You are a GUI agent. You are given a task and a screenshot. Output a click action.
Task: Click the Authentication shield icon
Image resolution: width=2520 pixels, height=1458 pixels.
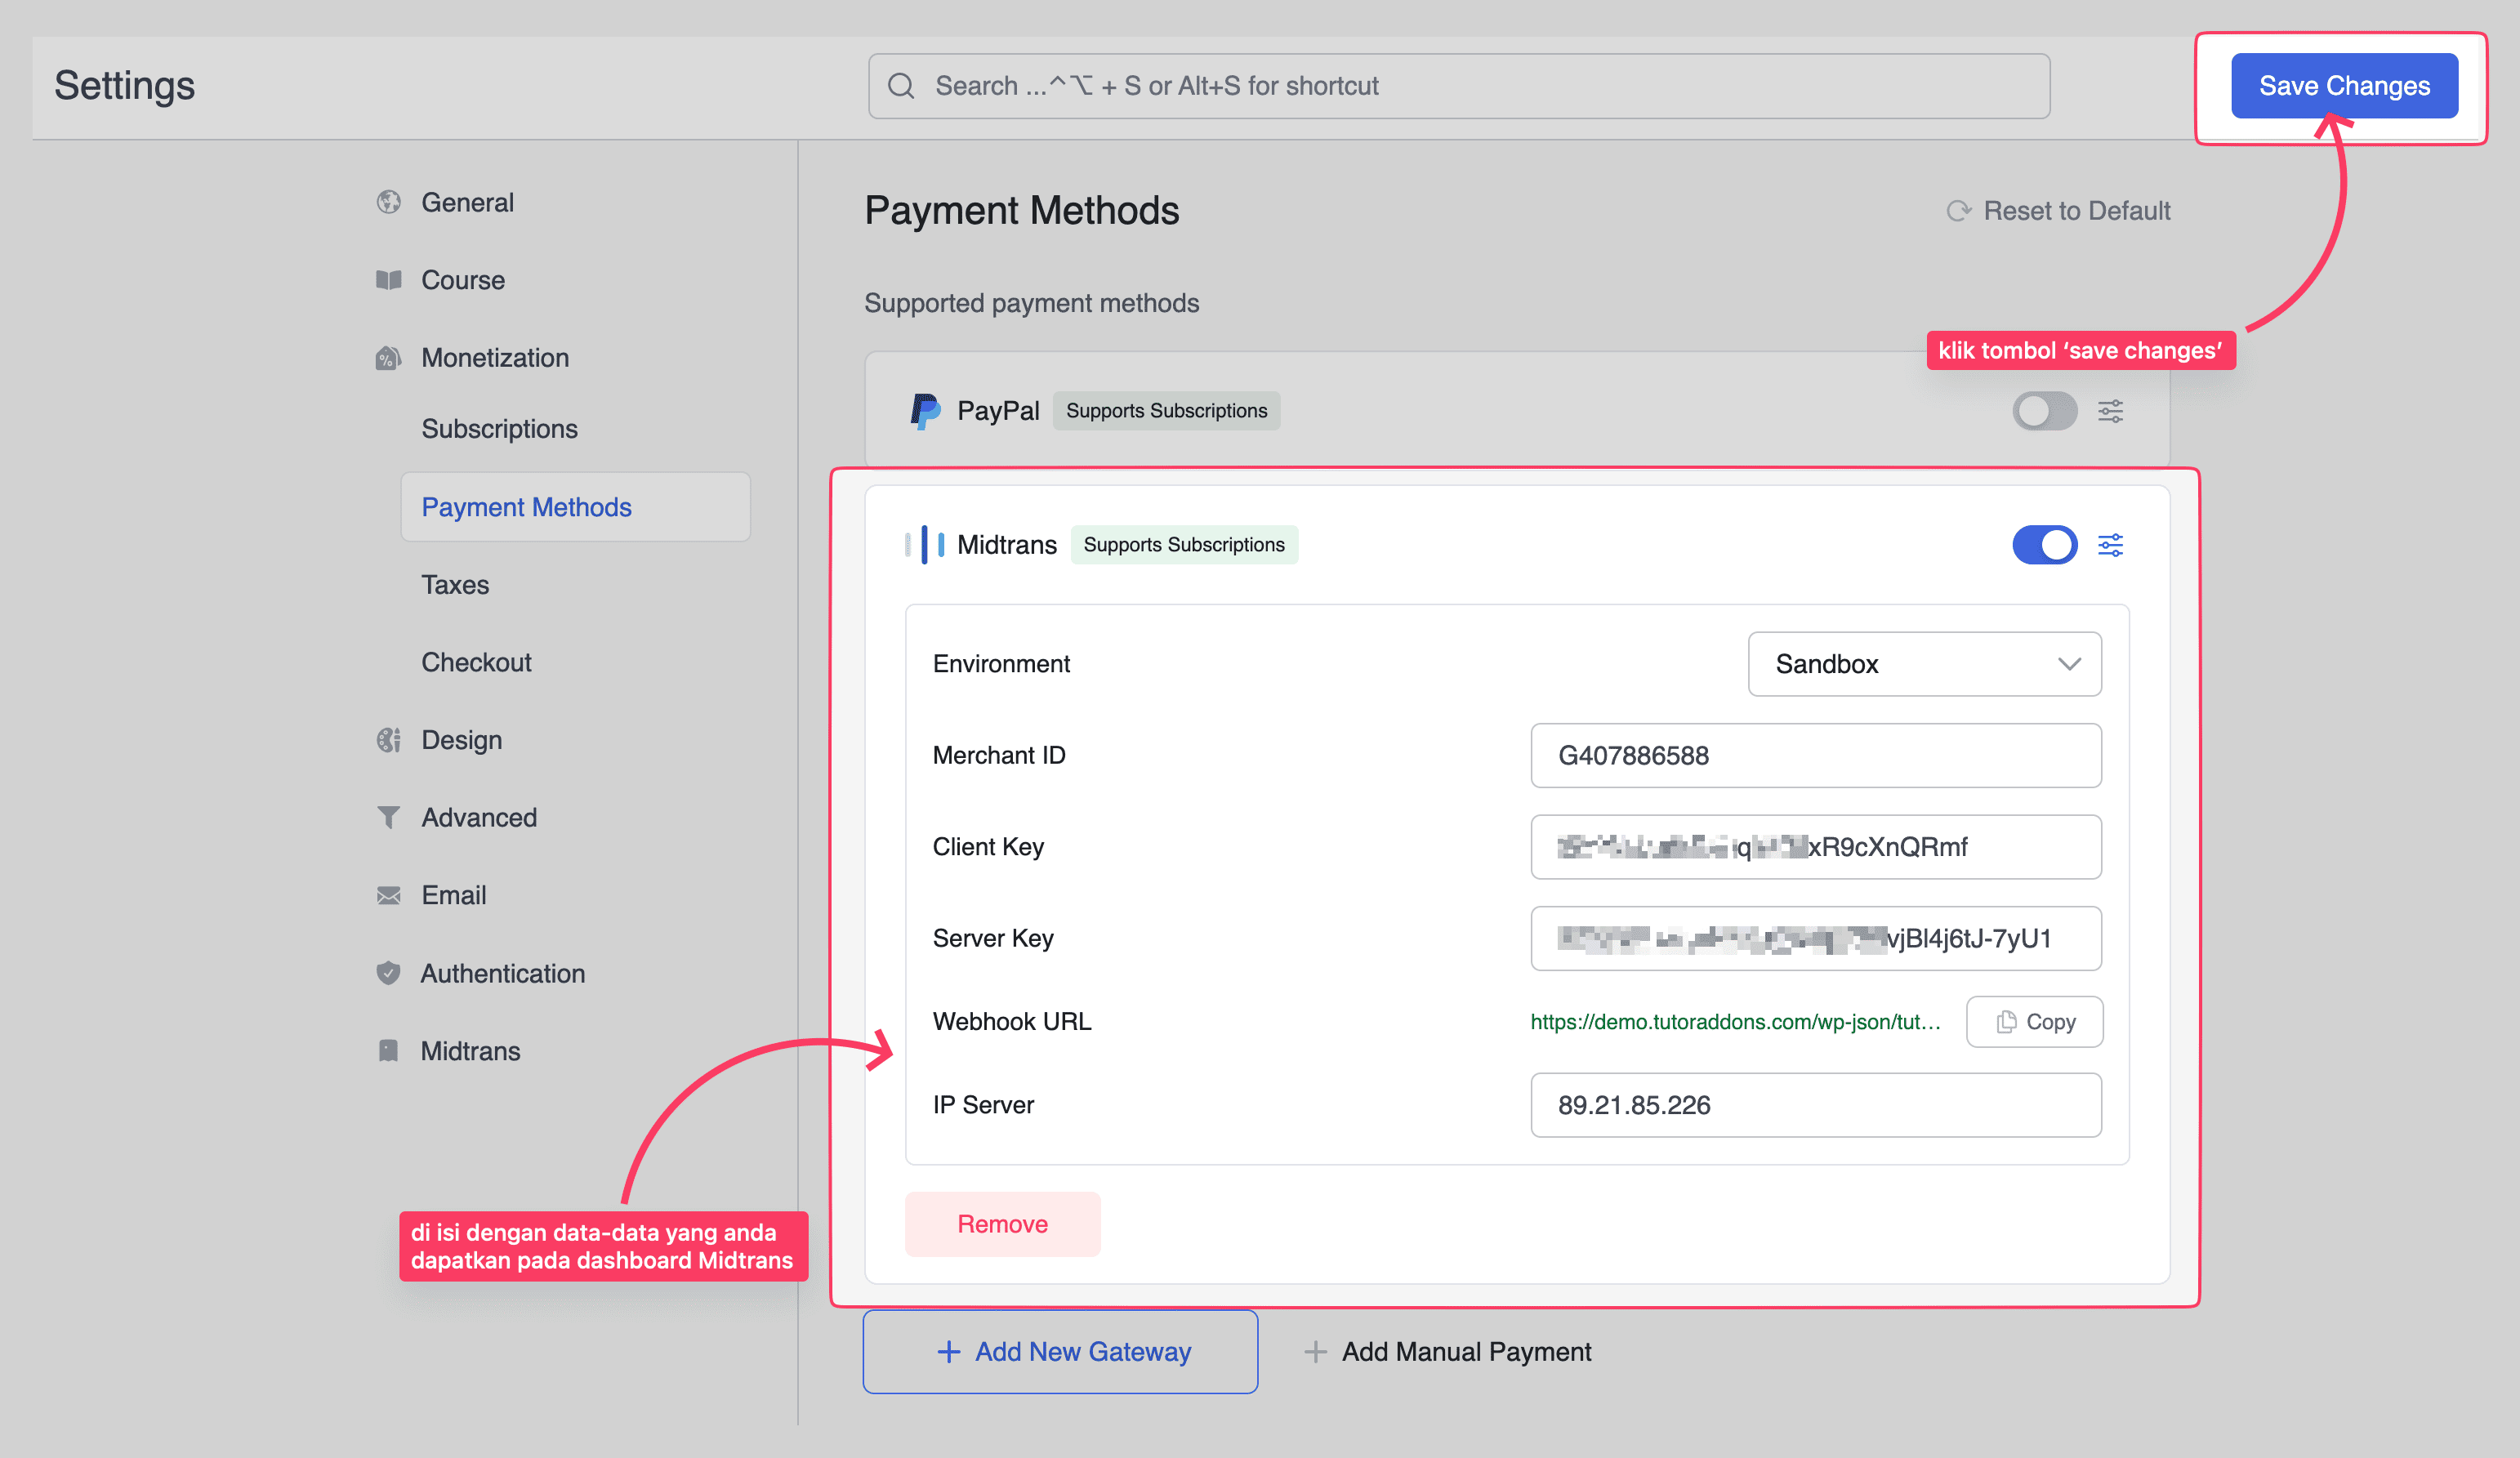click(388, 973)
